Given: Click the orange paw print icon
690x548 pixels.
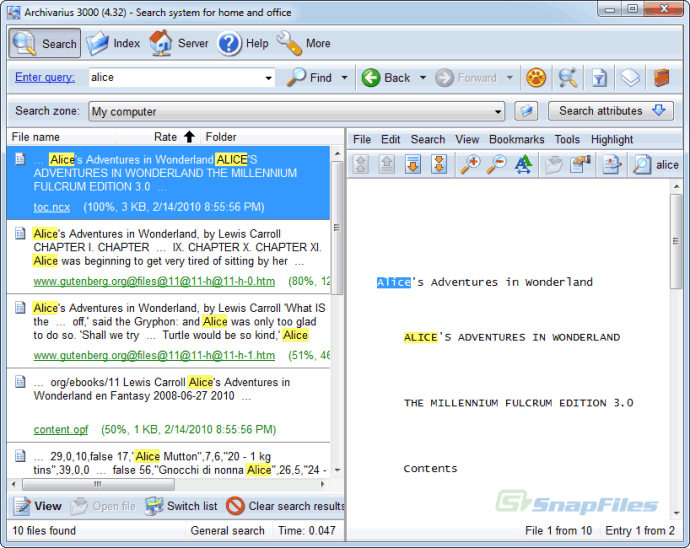Looking at the screenshot, I should (x=536, y=77).
